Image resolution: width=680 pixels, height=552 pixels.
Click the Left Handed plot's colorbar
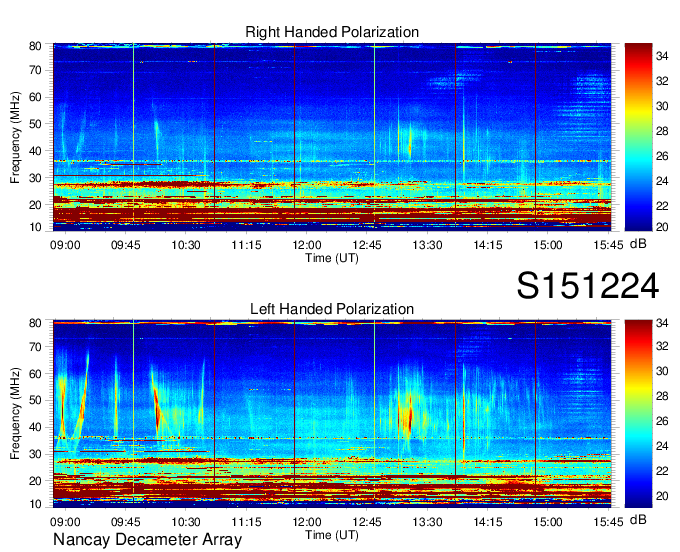pyautogui.click(x=638, y=414)
